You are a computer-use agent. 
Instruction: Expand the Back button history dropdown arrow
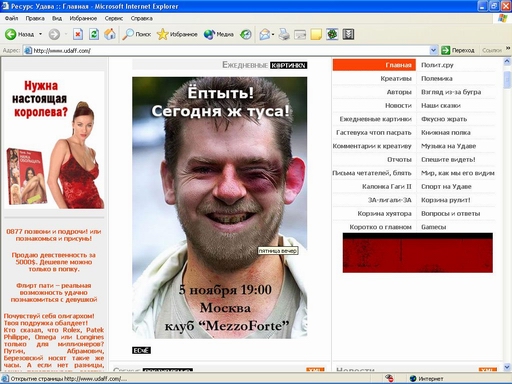[41, 34]
